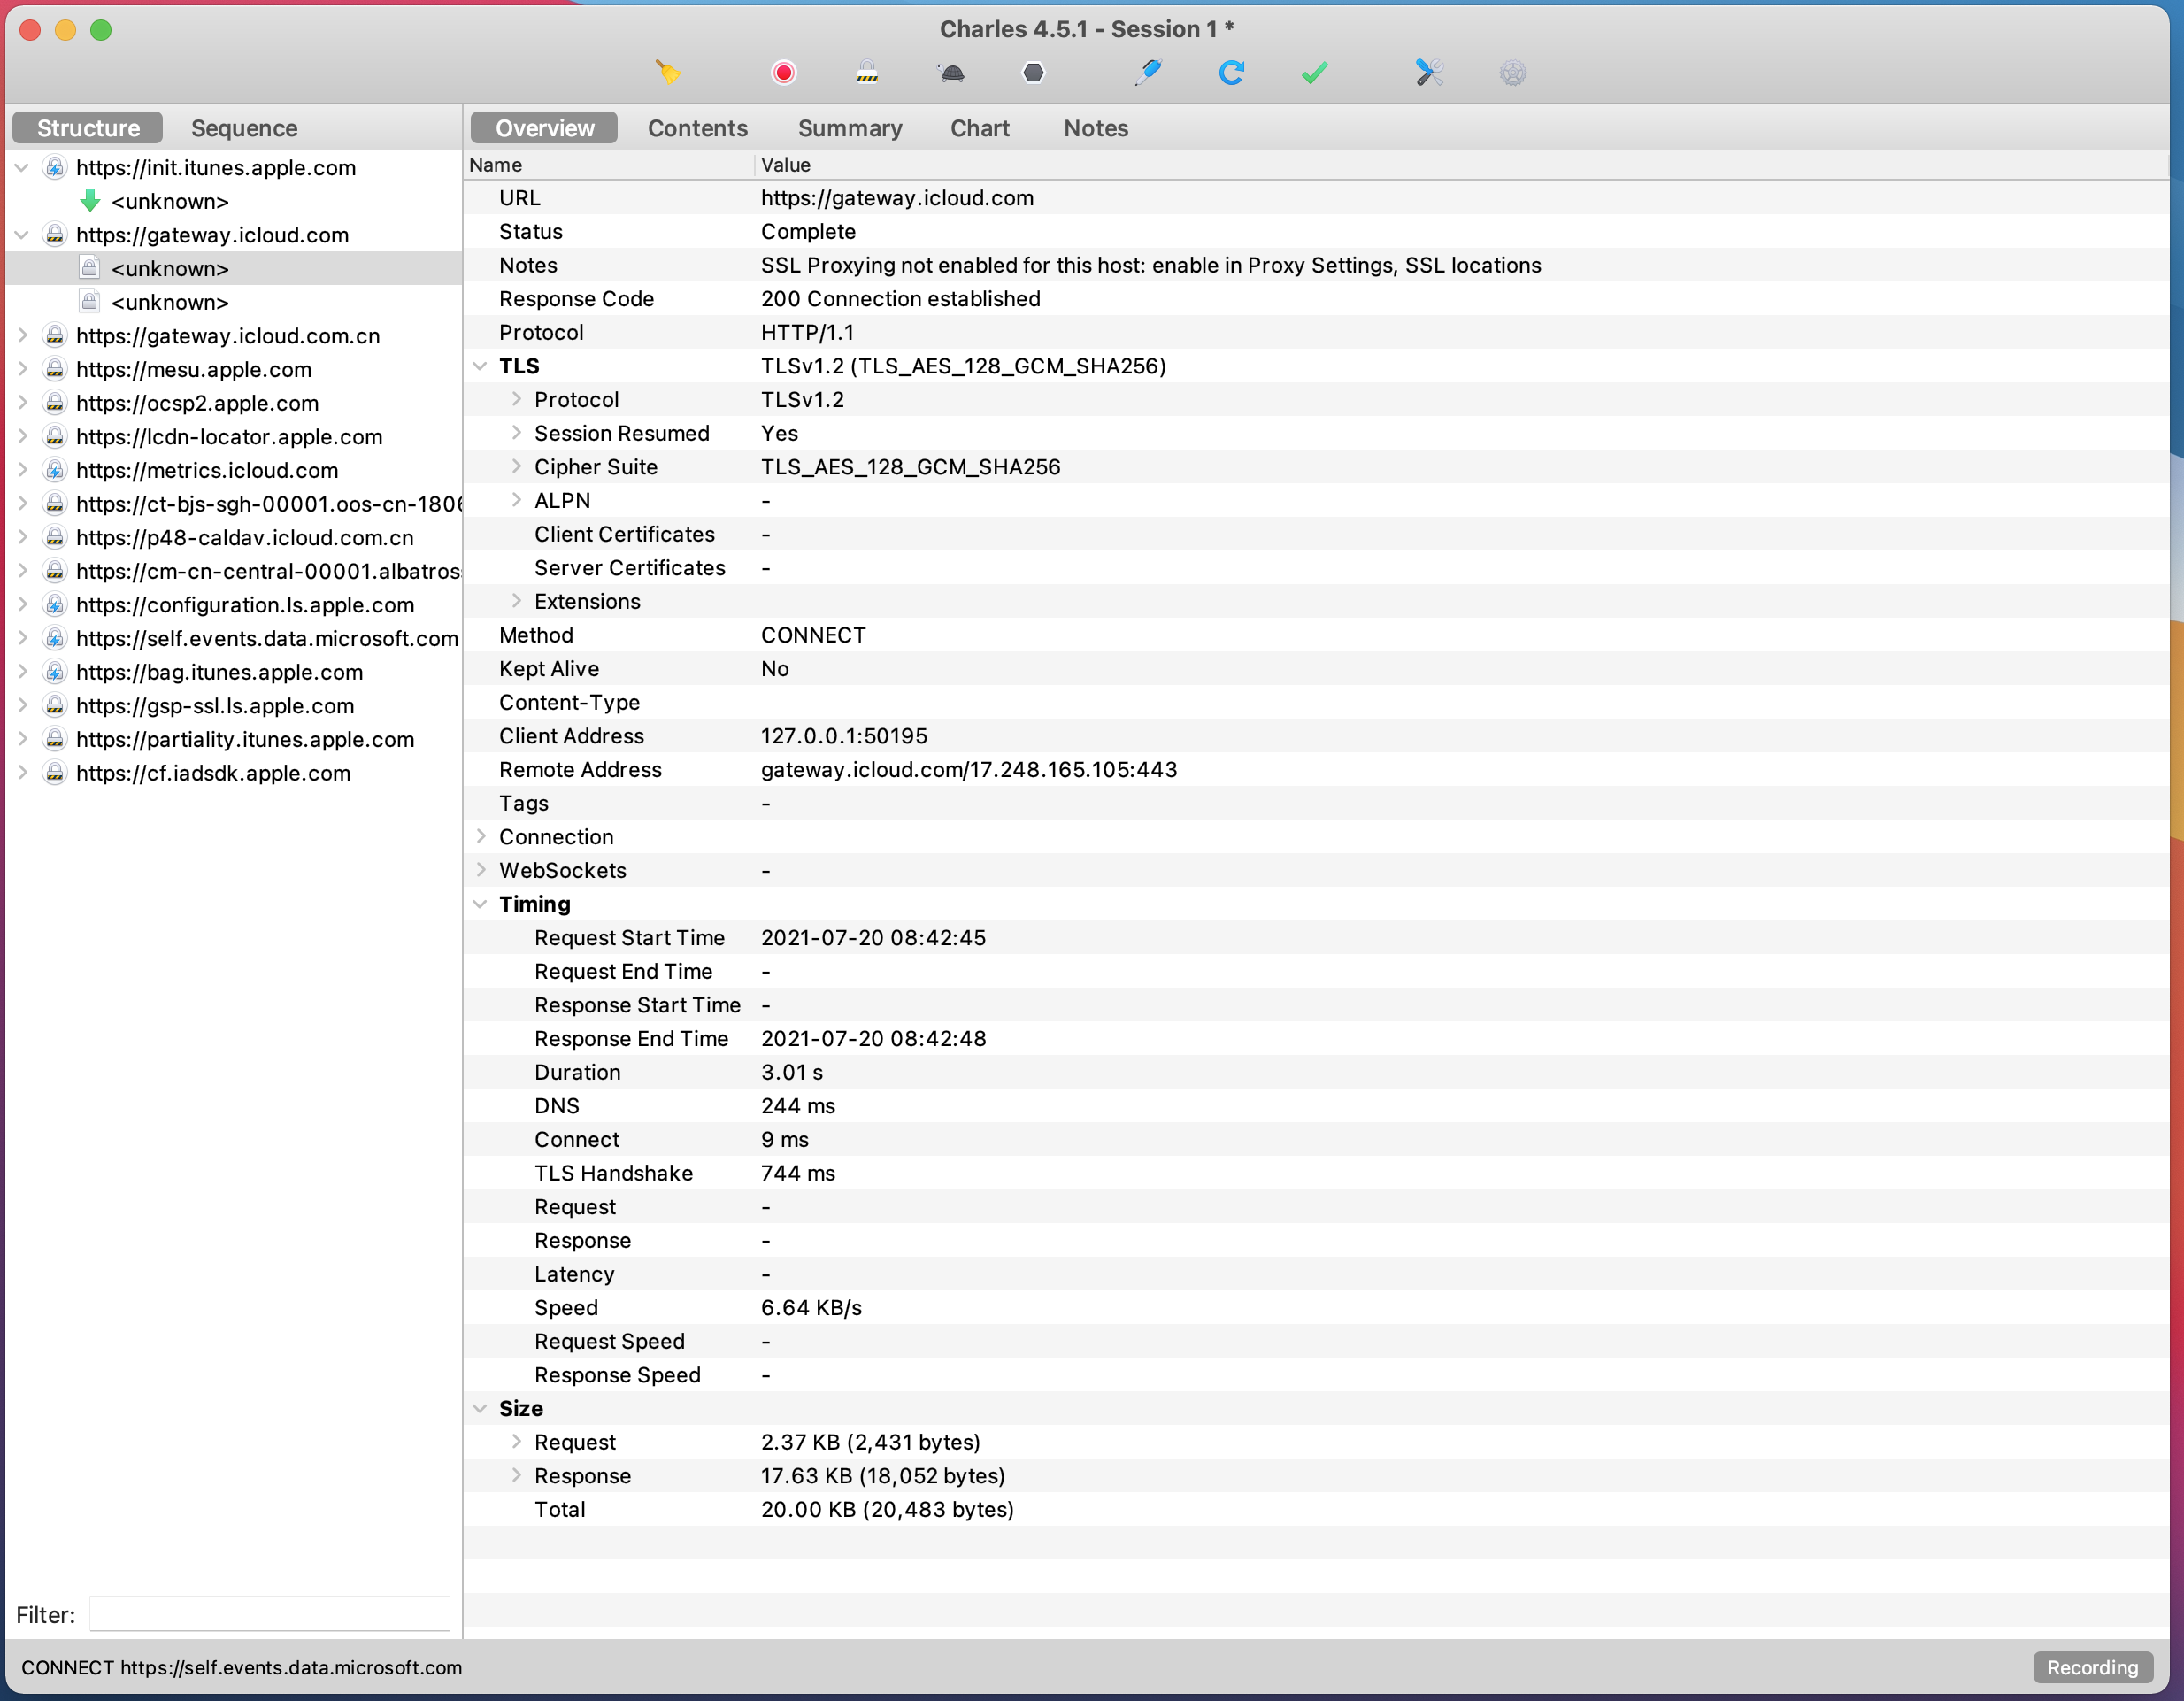The height and width of the screenshot is (1701, 2184).
Task: Click the Recording status button
Action: tap(2091, 1667)
